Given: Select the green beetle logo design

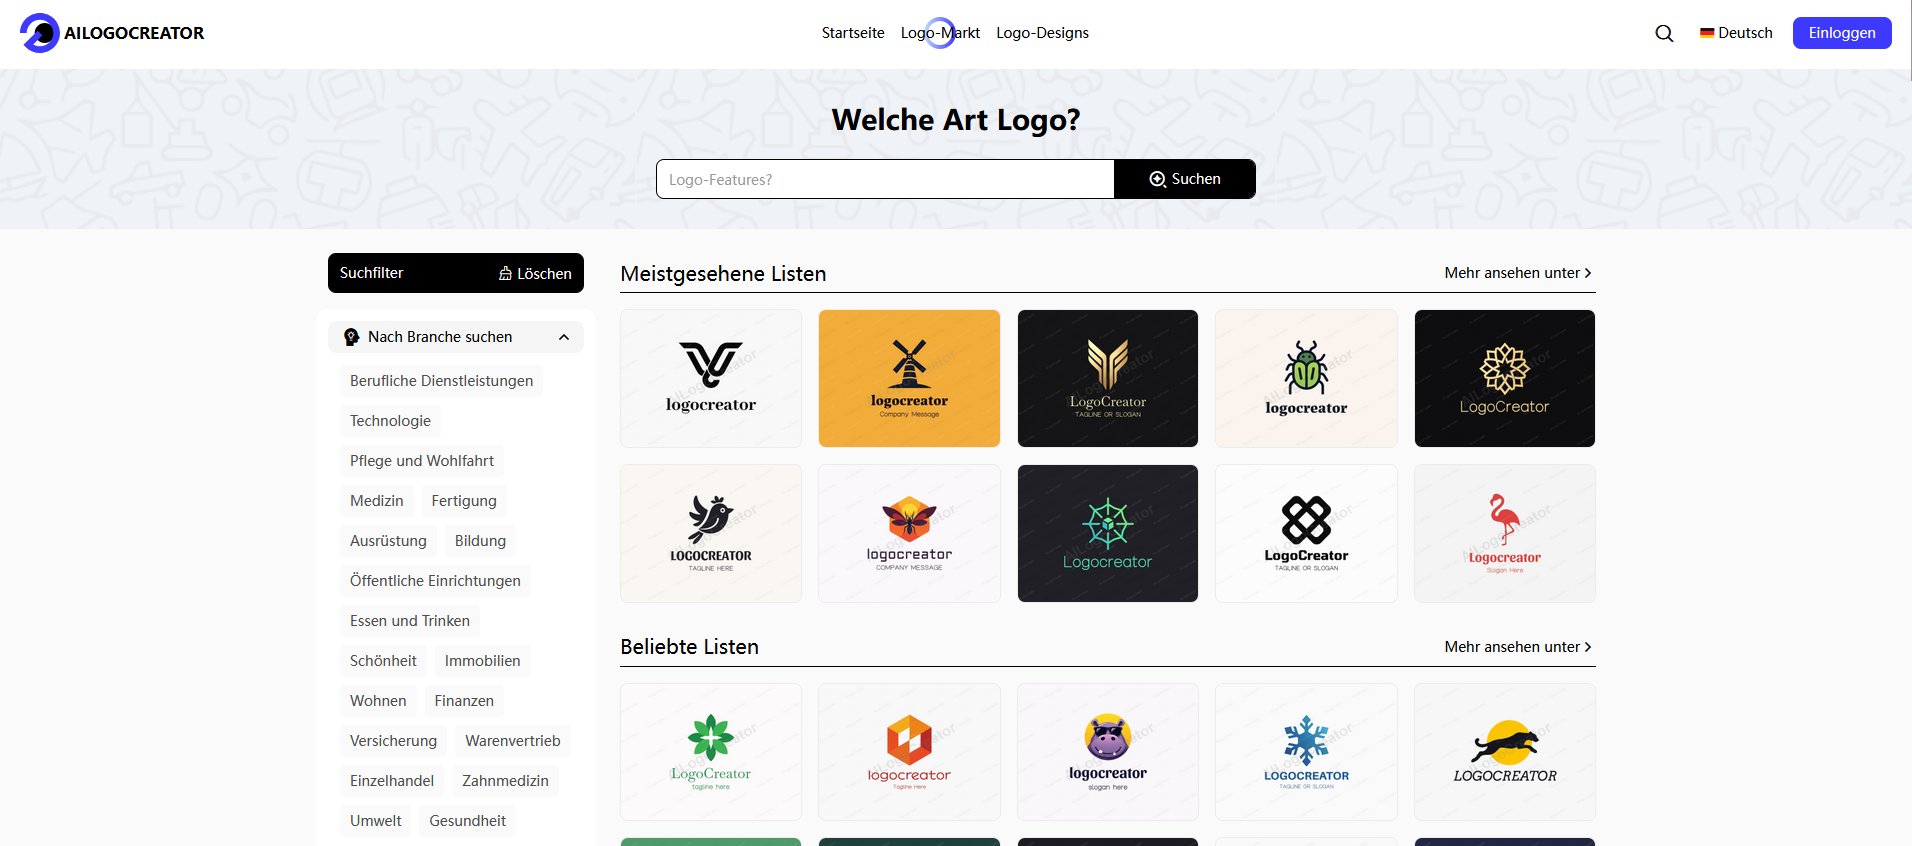Looking at the screenshot, I should coord(1306,378).
